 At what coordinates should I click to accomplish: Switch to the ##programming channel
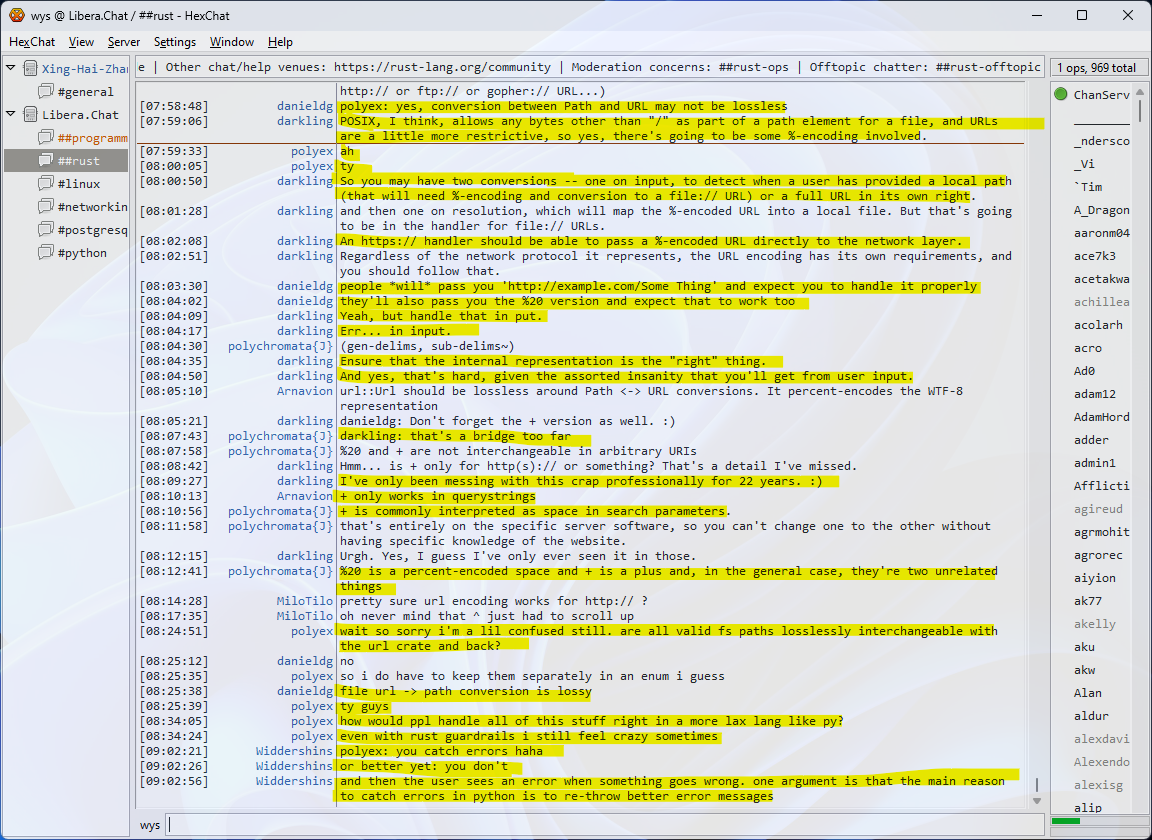pos(92,138)
